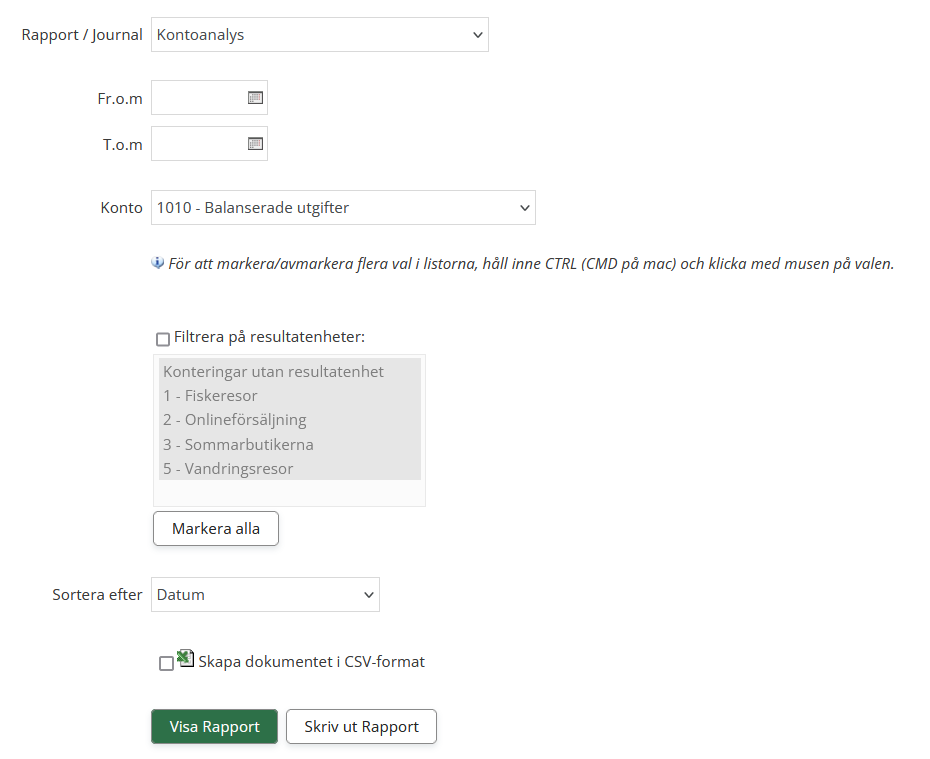Tick the Skapa dokumentet i CSV-format checkbox
Viewport: 930px width, 759px height.
point(166,663)
